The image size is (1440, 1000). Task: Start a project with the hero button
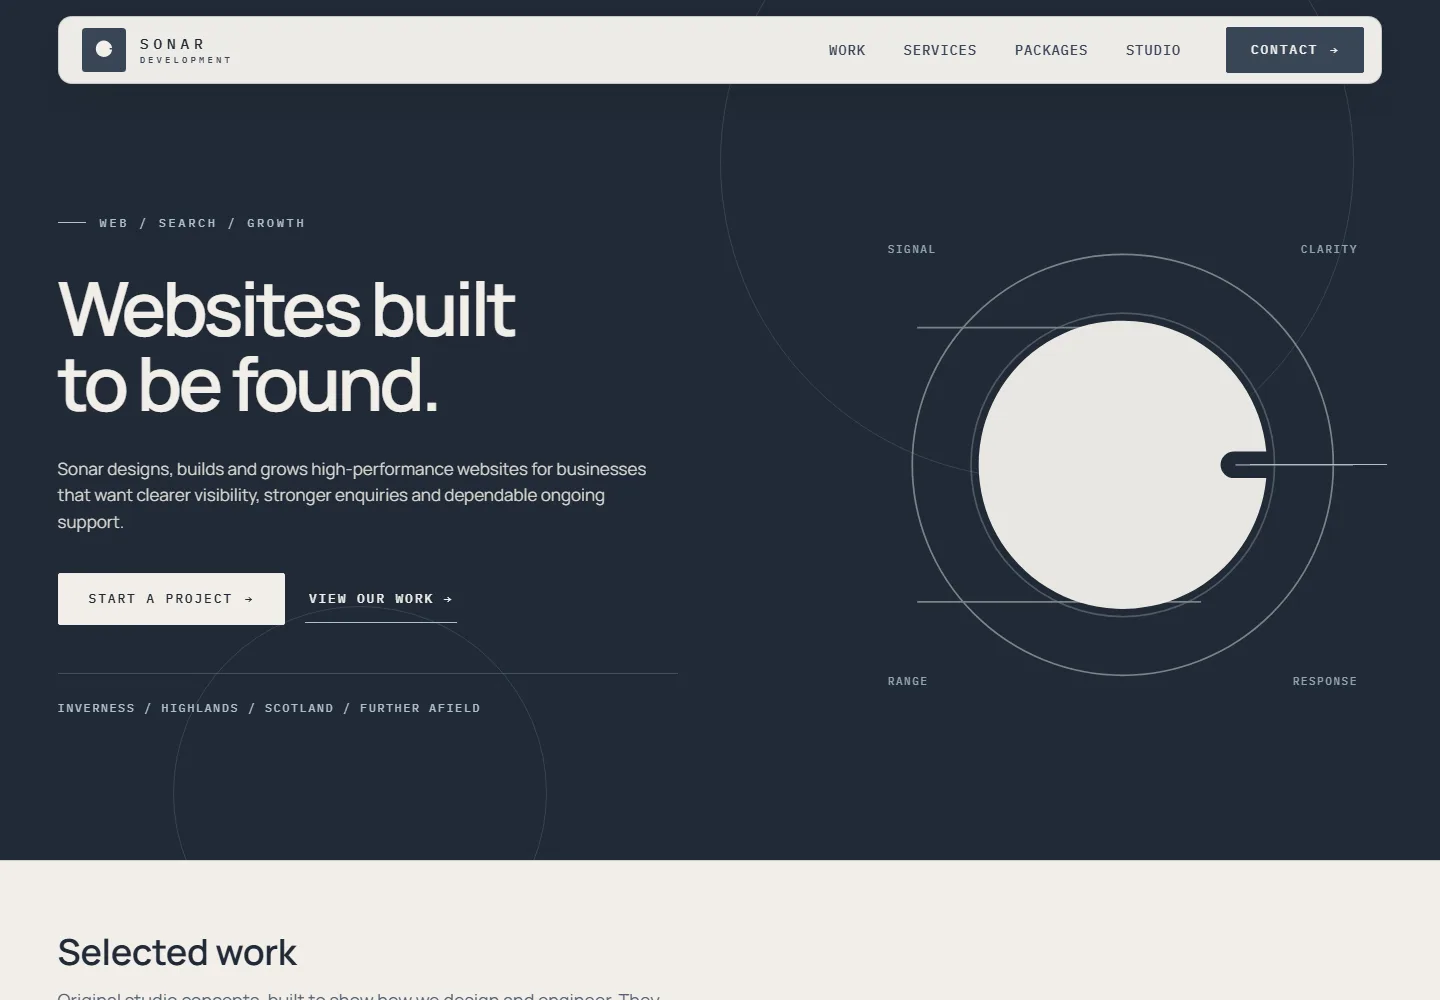[x=171, y=599]
